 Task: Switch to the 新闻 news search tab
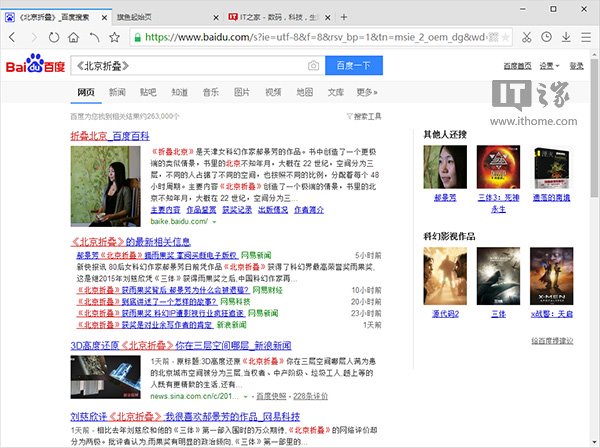(x=117, y=92)
